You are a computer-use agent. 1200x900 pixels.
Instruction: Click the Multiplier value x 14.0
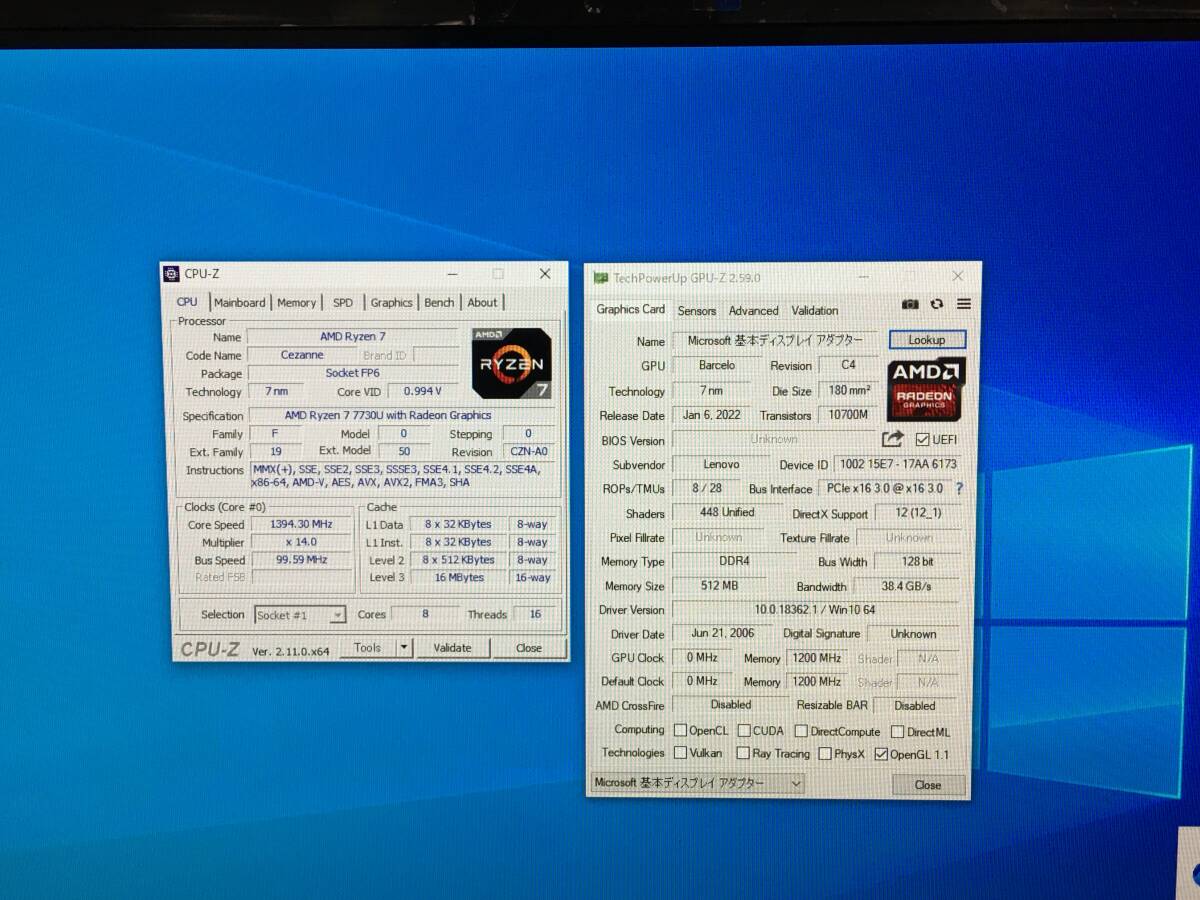tap(301, 542)
